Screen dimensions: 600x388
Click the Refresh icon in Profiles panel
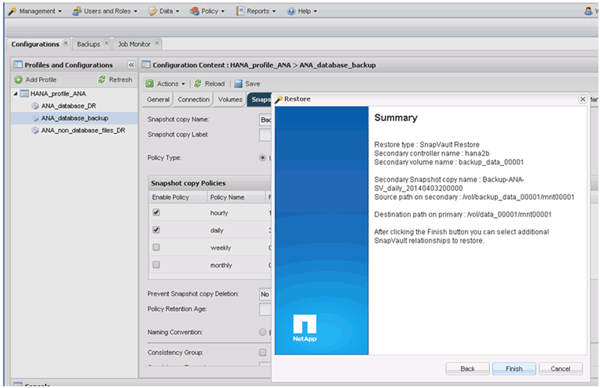point(102,79)
